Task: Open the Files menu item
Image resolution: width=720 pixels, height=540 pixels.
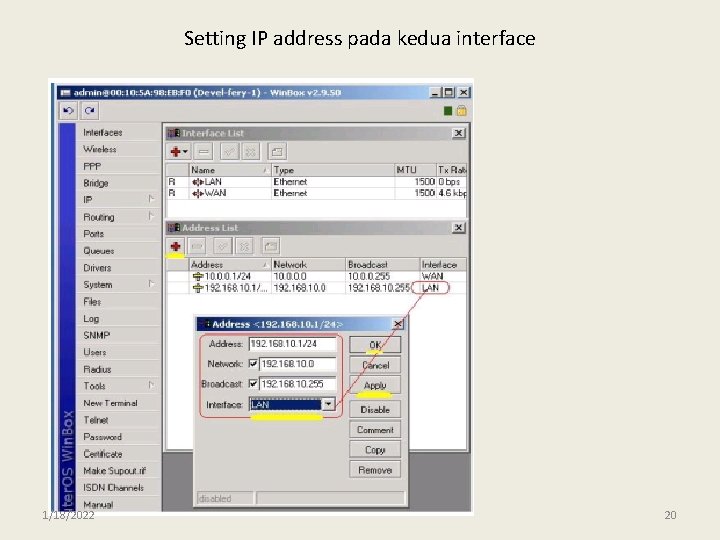Action: pos(92,301)
